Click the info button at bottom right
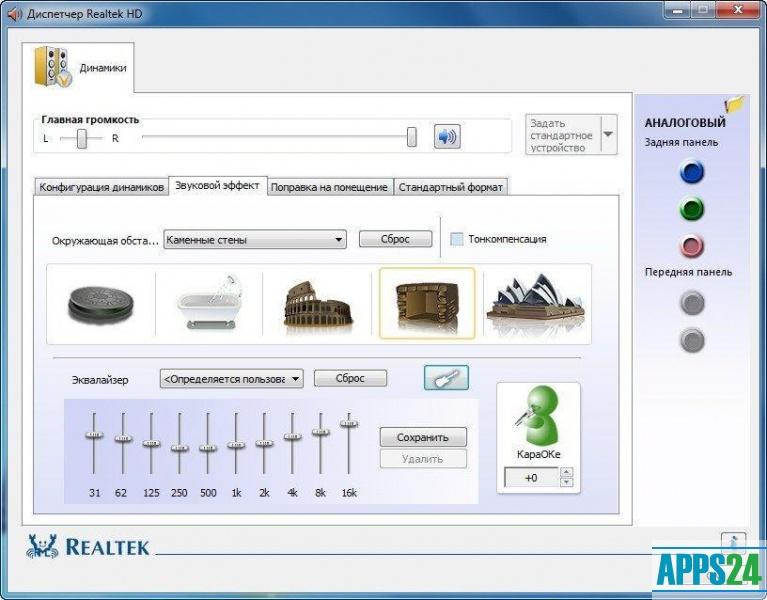The image size is (767, 600). point(733,541)
